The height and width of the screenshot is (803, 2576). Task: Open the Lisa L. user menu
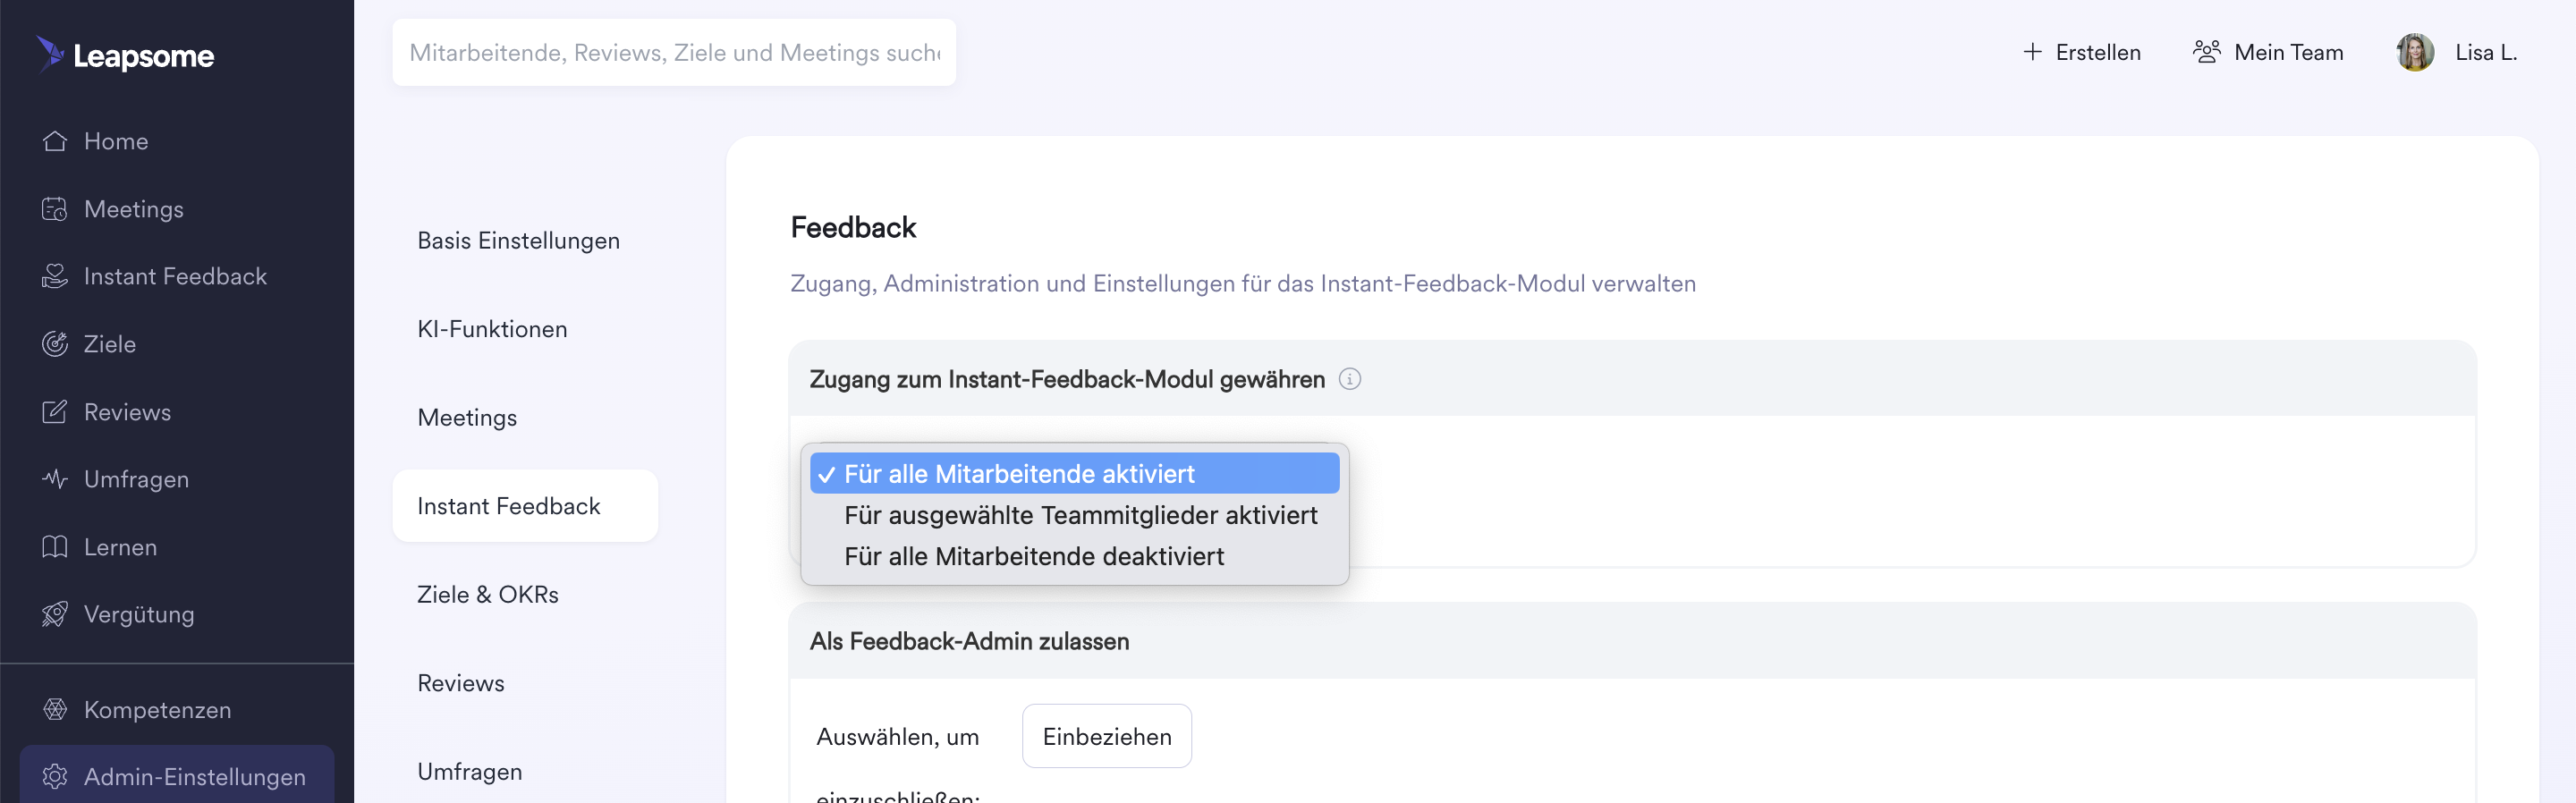coord(2456,52)
